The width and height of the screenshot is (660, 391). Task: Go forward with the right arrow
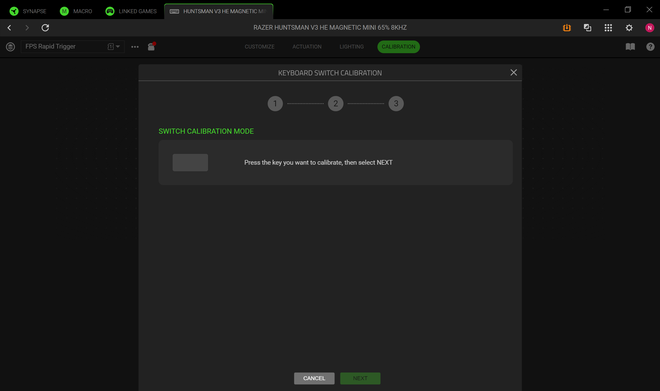tap(27, 28)
